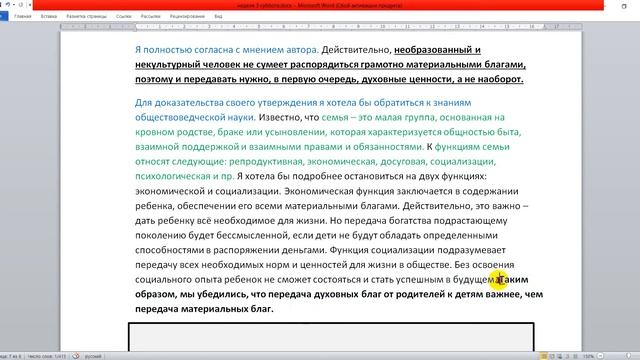Click the zoom out minus button
Screen dimensions: 640x360
click(x=600, y=356)
